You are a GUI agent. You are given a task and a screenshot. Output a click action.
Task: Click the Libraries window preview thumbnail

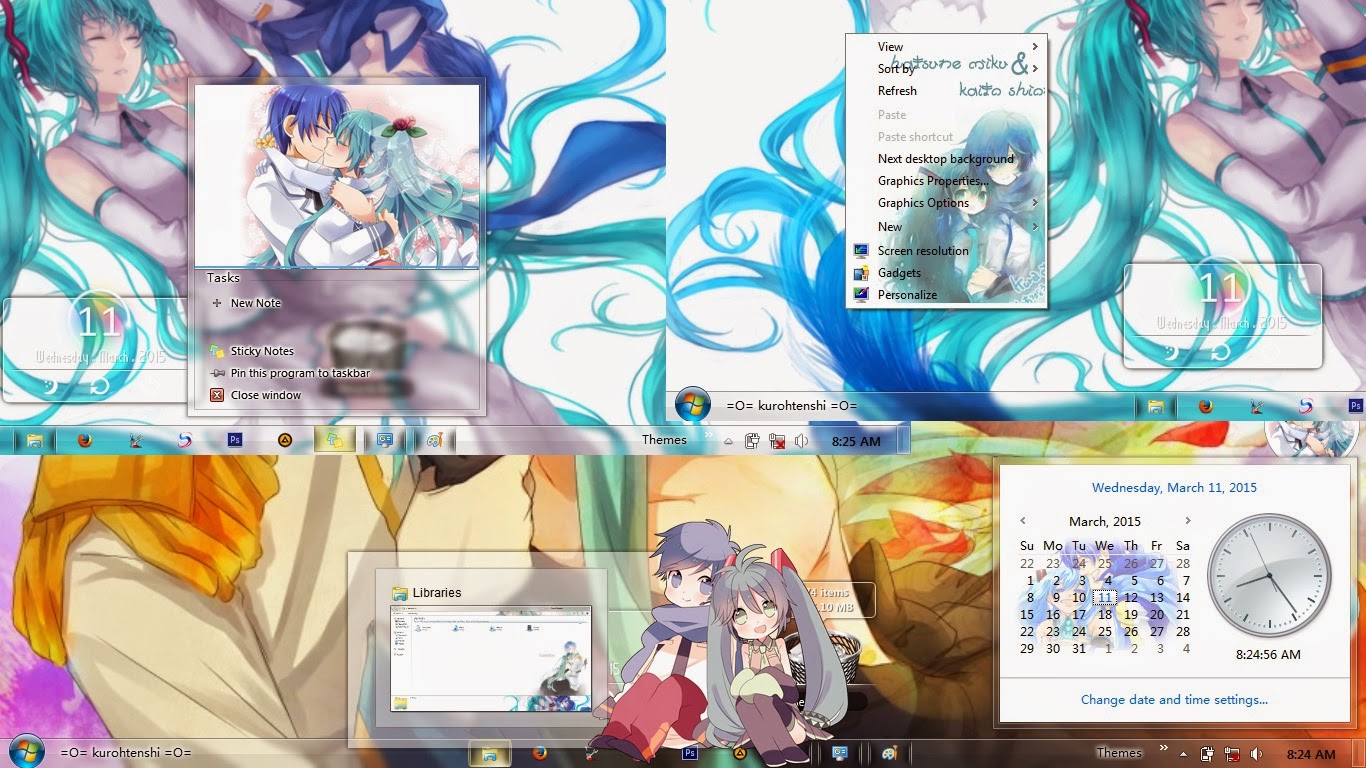(x=491, y=658)
